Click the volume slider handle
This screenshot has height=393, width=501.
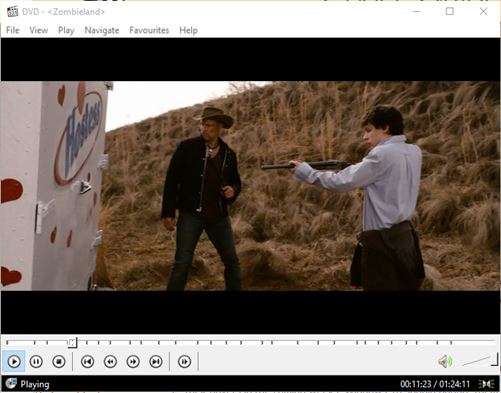tap(494, 360)
